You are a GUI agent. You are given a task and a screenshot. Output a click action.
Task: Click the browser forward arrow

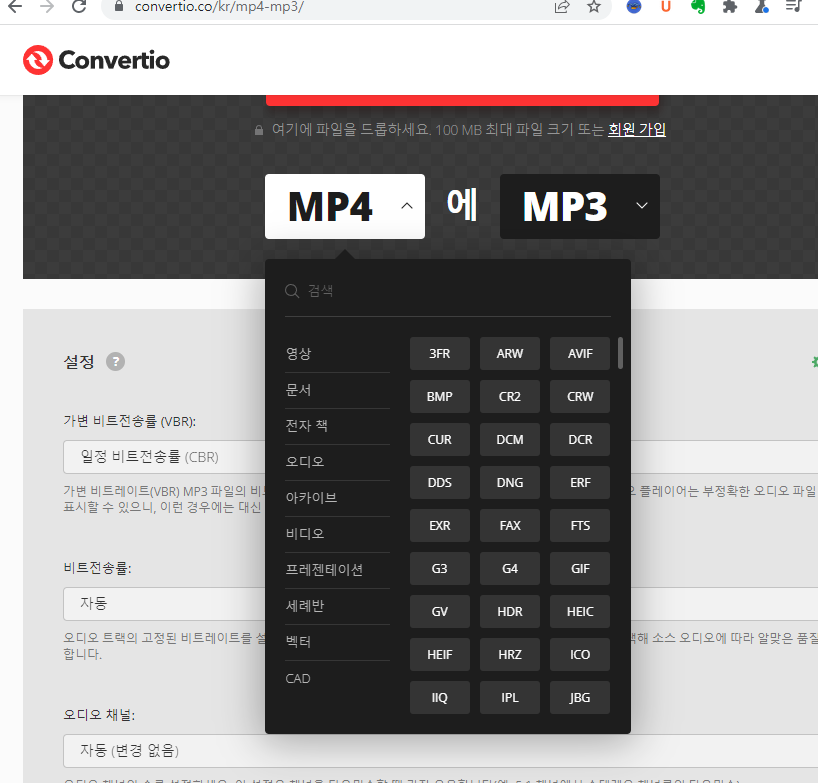point(47,7)
